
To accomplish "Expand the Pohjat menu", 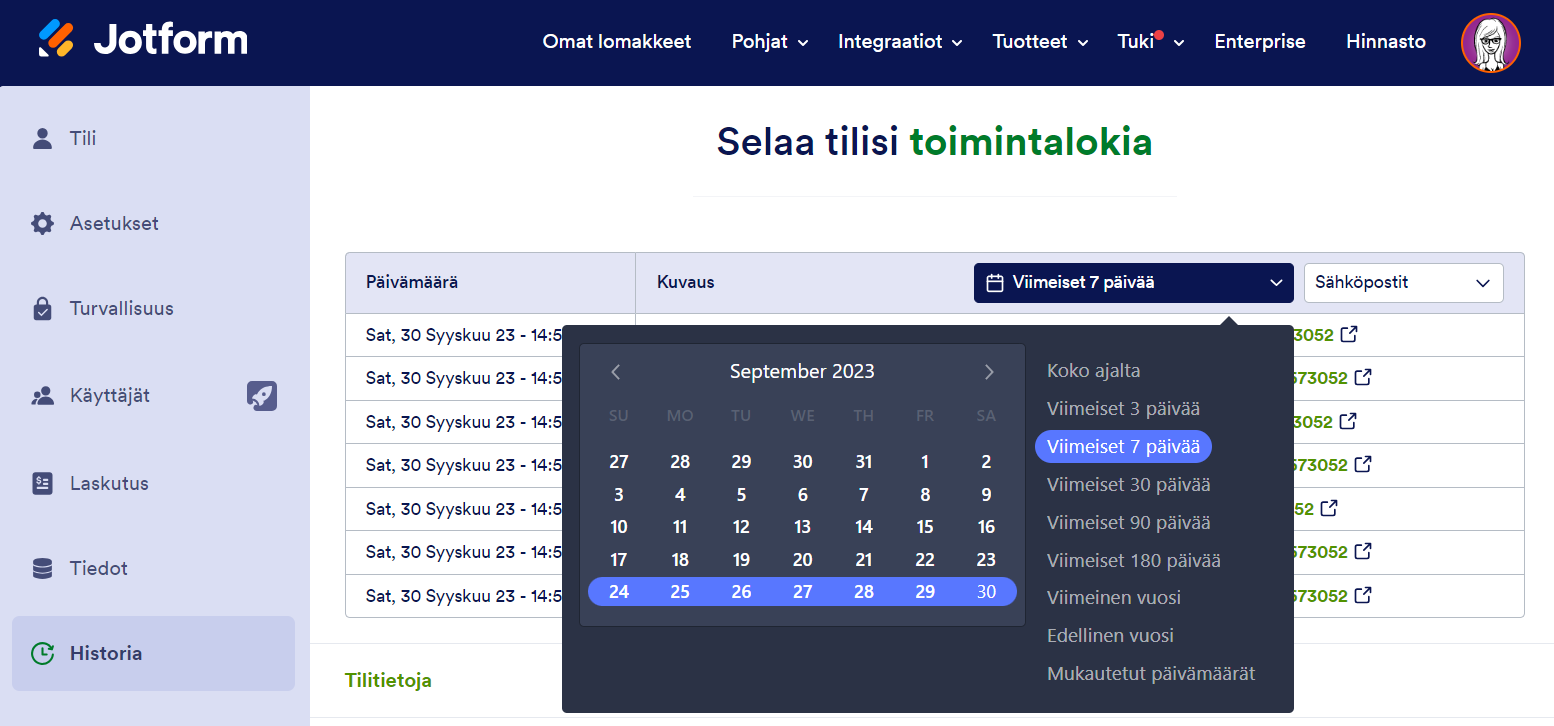I will (x=769, y=42).
